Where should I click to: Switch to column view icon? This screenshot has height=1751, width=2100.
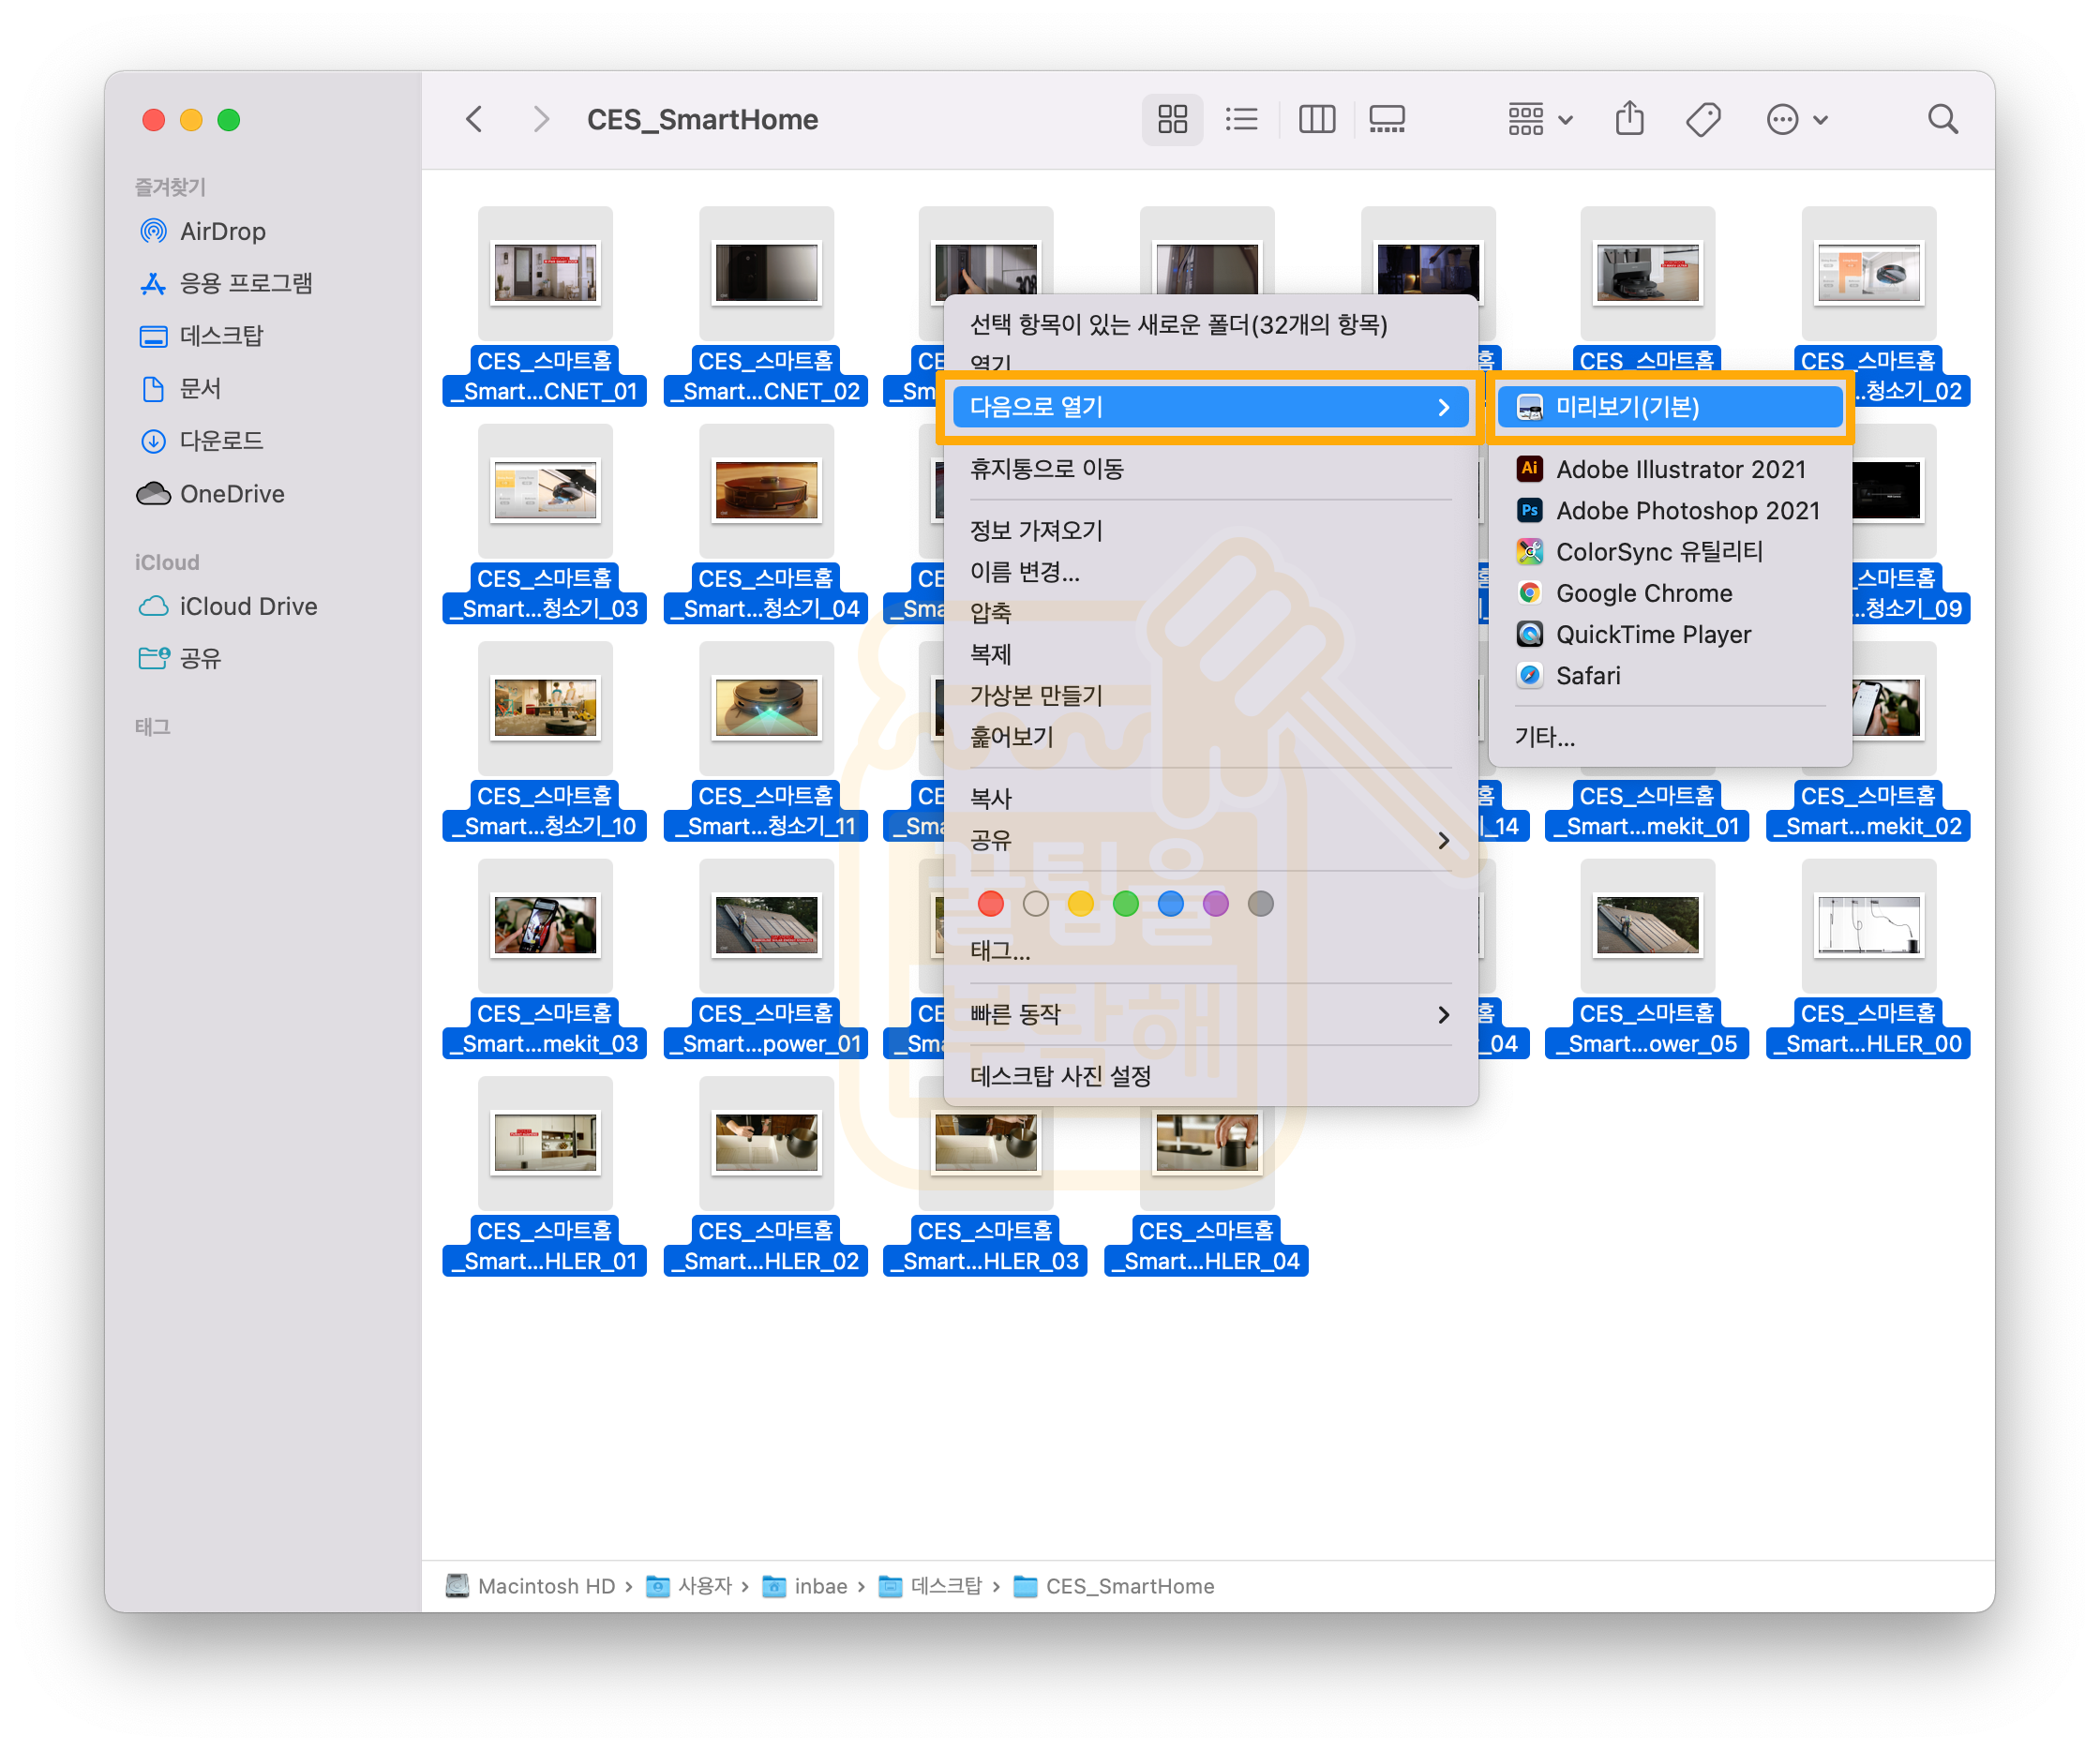1316,120
